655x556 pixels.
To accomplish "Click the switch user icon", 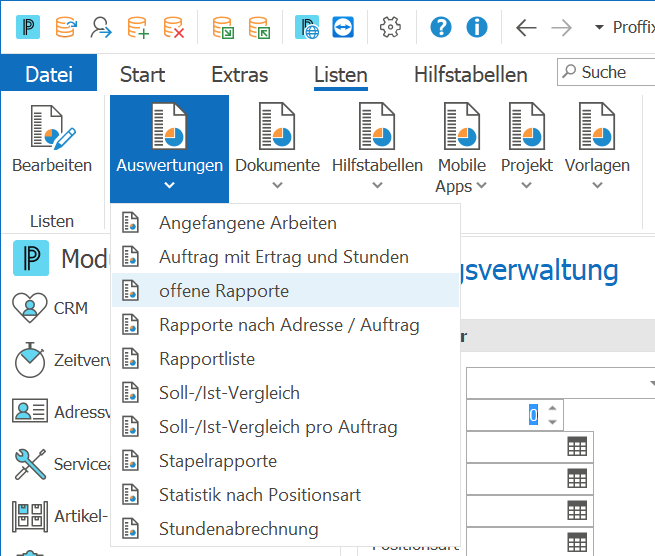I will 101,27.
